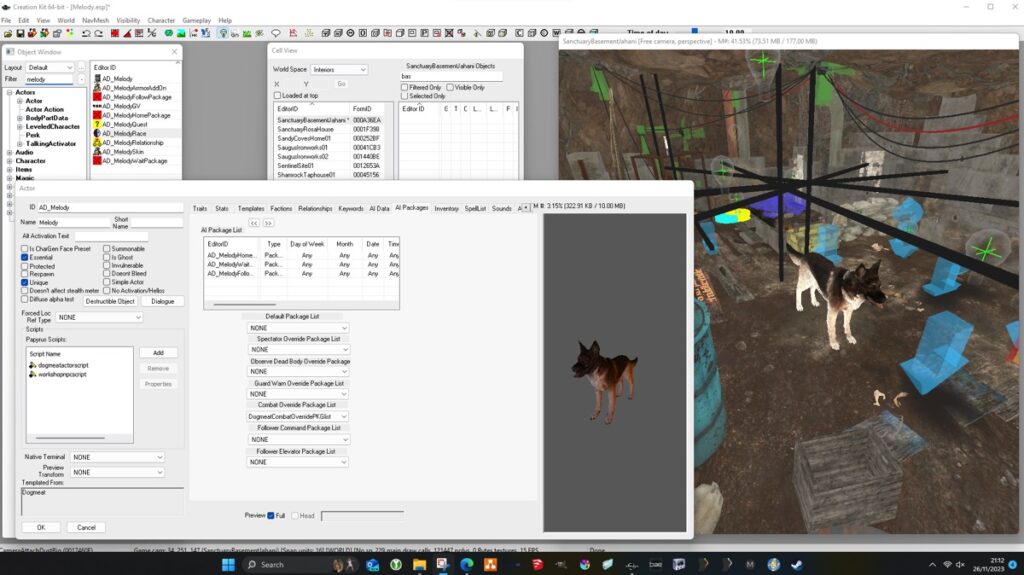This screenshot has height=575, width=1024.
Task: Tick the Summonable checkbox
Action: (x=106, y=249)
